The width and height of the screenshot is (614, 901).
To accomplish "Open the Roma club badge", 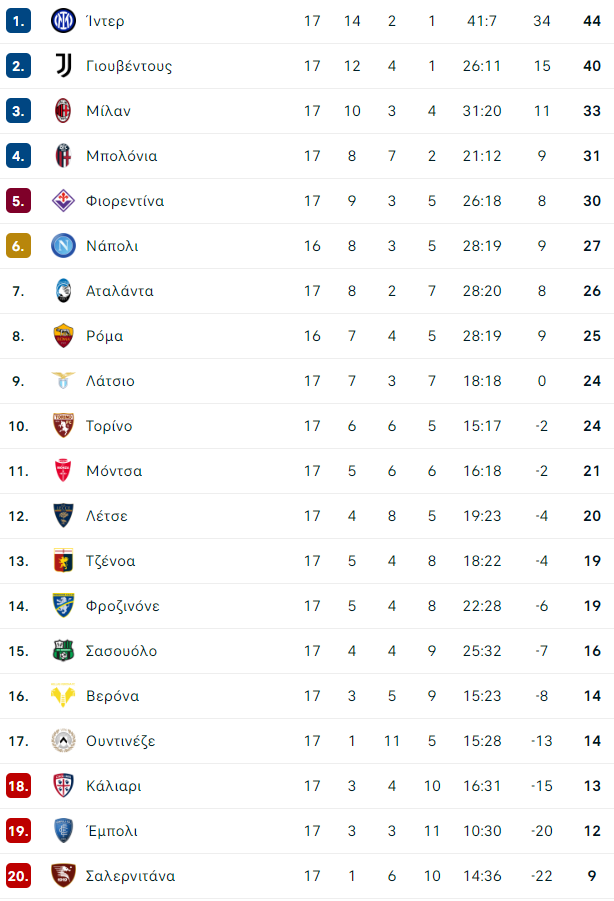I will (x=63, y=336).
